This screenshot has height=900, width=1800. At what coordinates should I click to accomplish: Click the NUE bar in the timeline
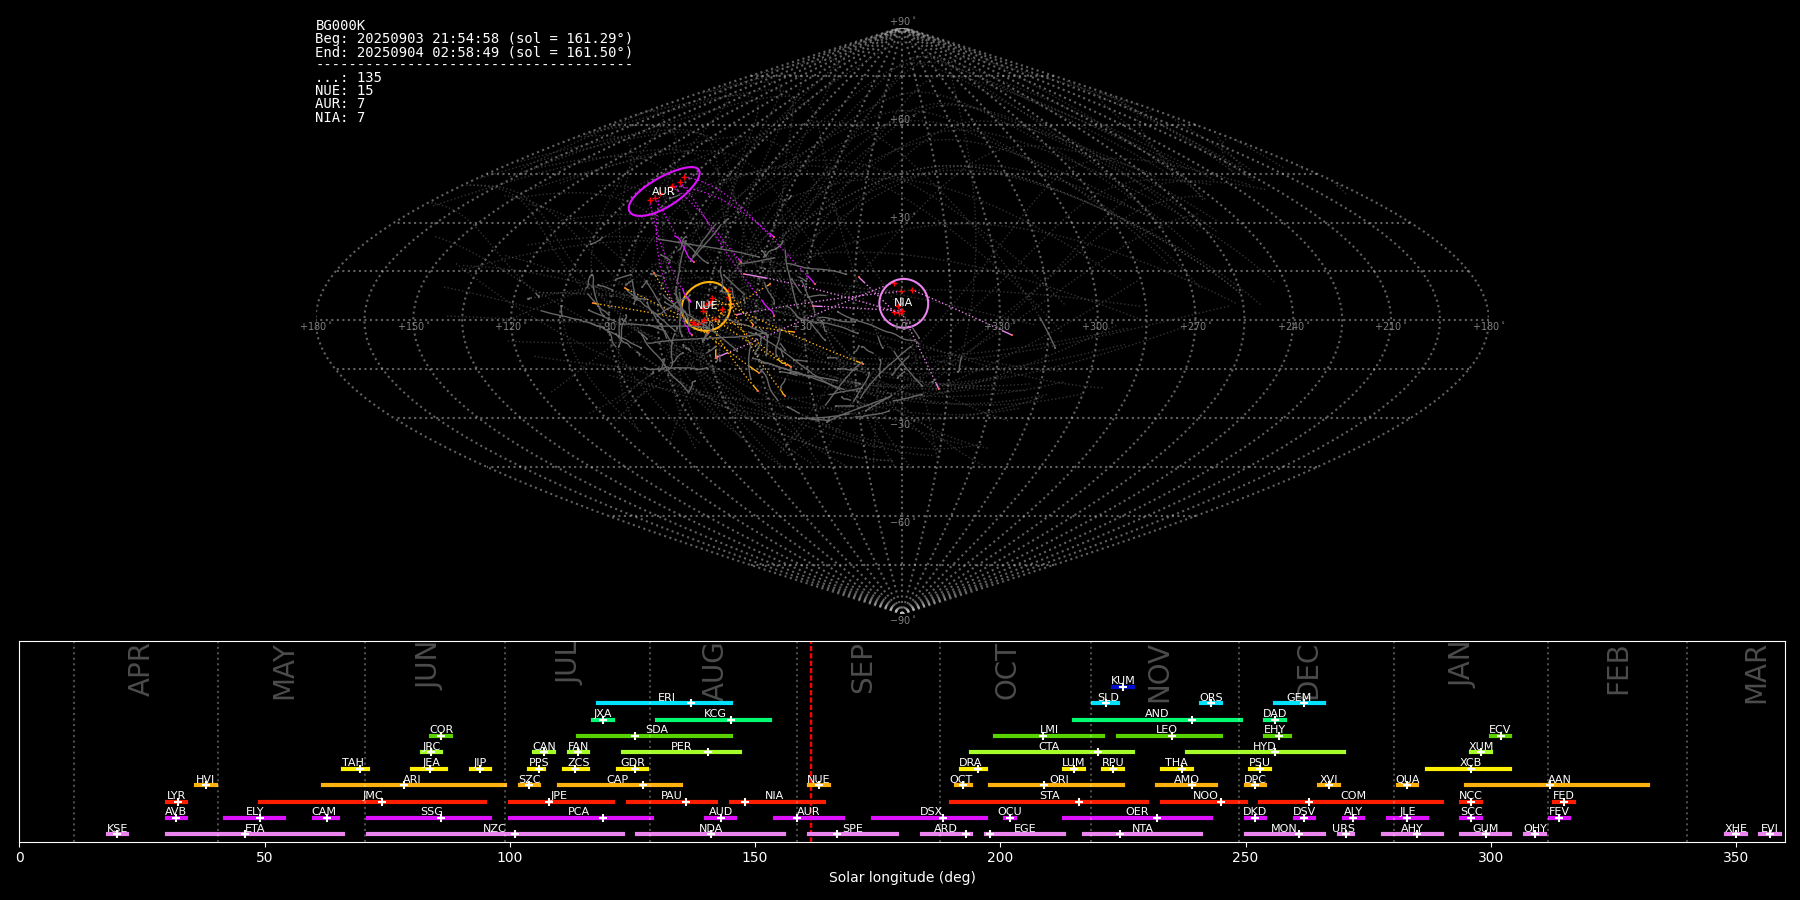[819, 785]
